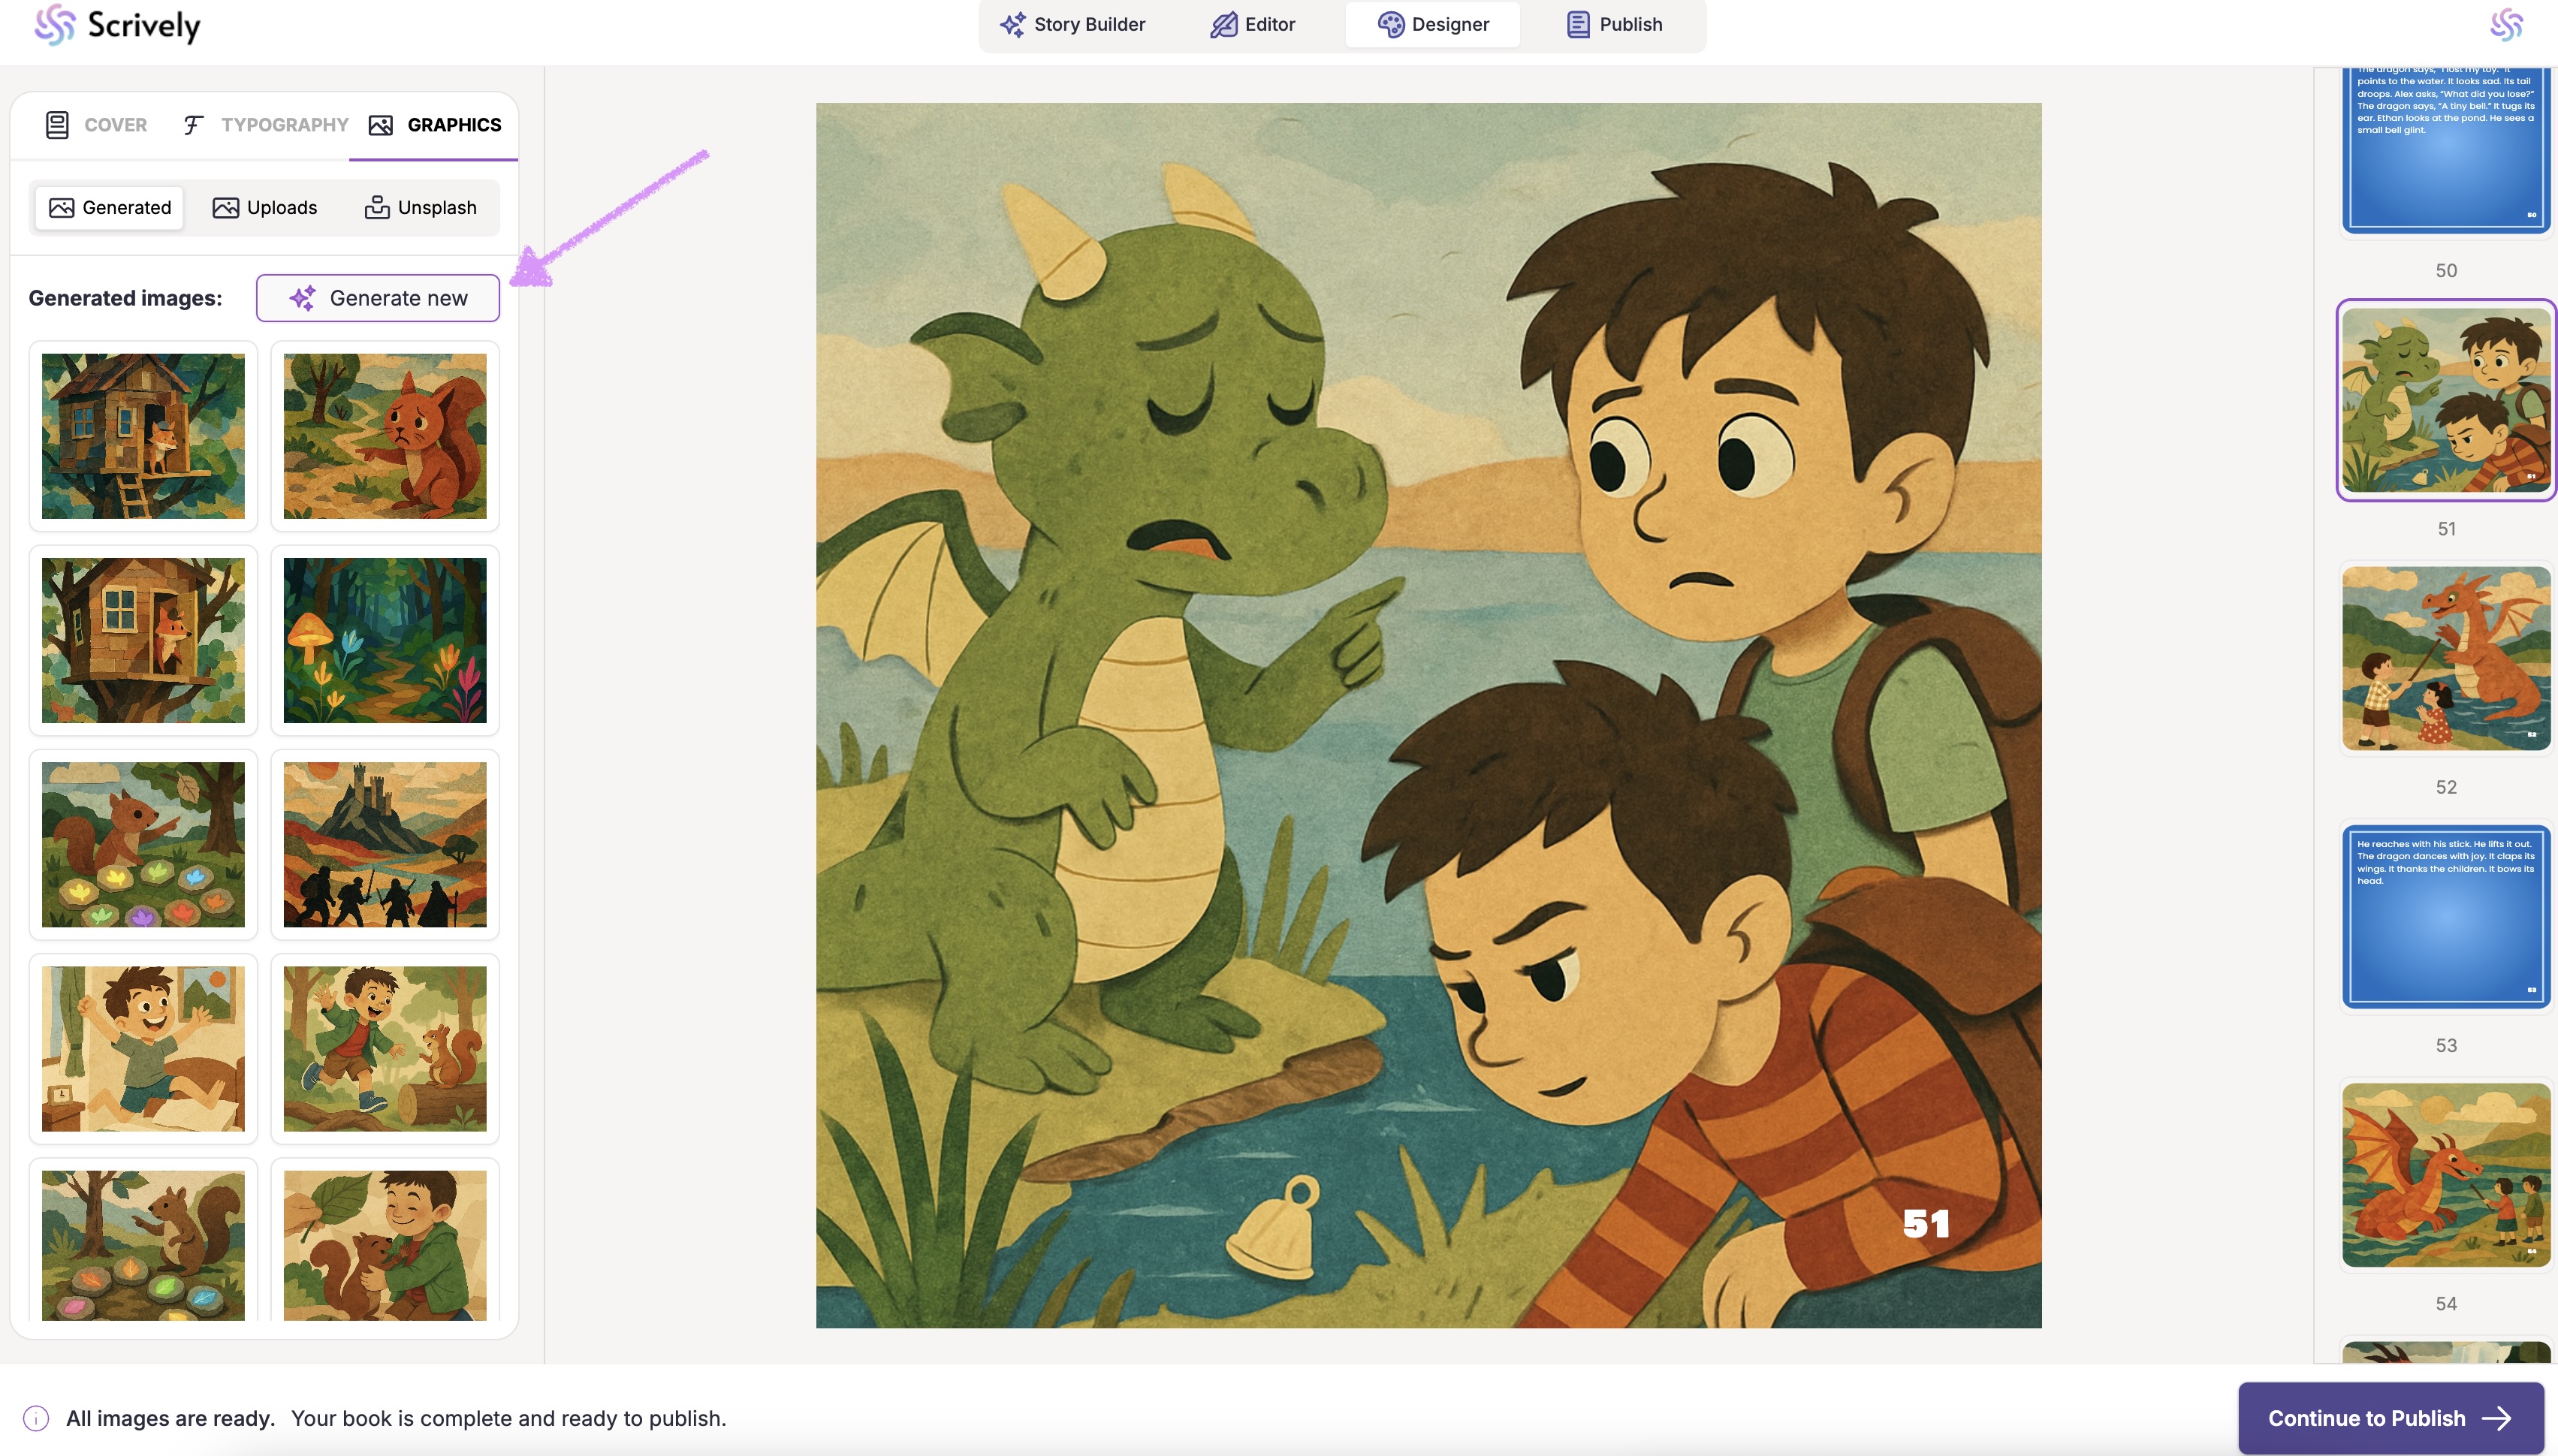Click Continue to Publish button
Image resolution: width=2558 pixels, height=1456 pixels.
pyautogui.click(x=2390, y=1418)
